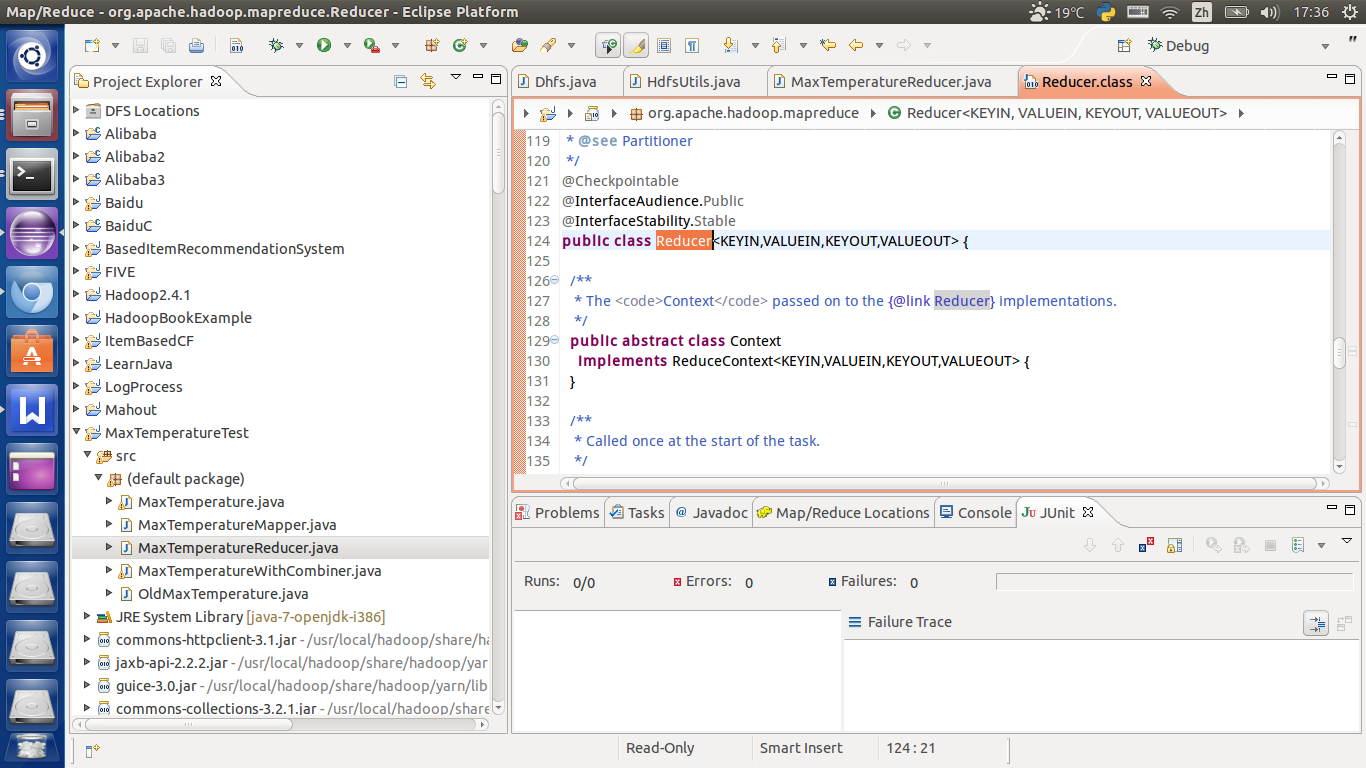Collapse the MaxTemperatureTest project

pyautogui.click(x=78, y=433)
